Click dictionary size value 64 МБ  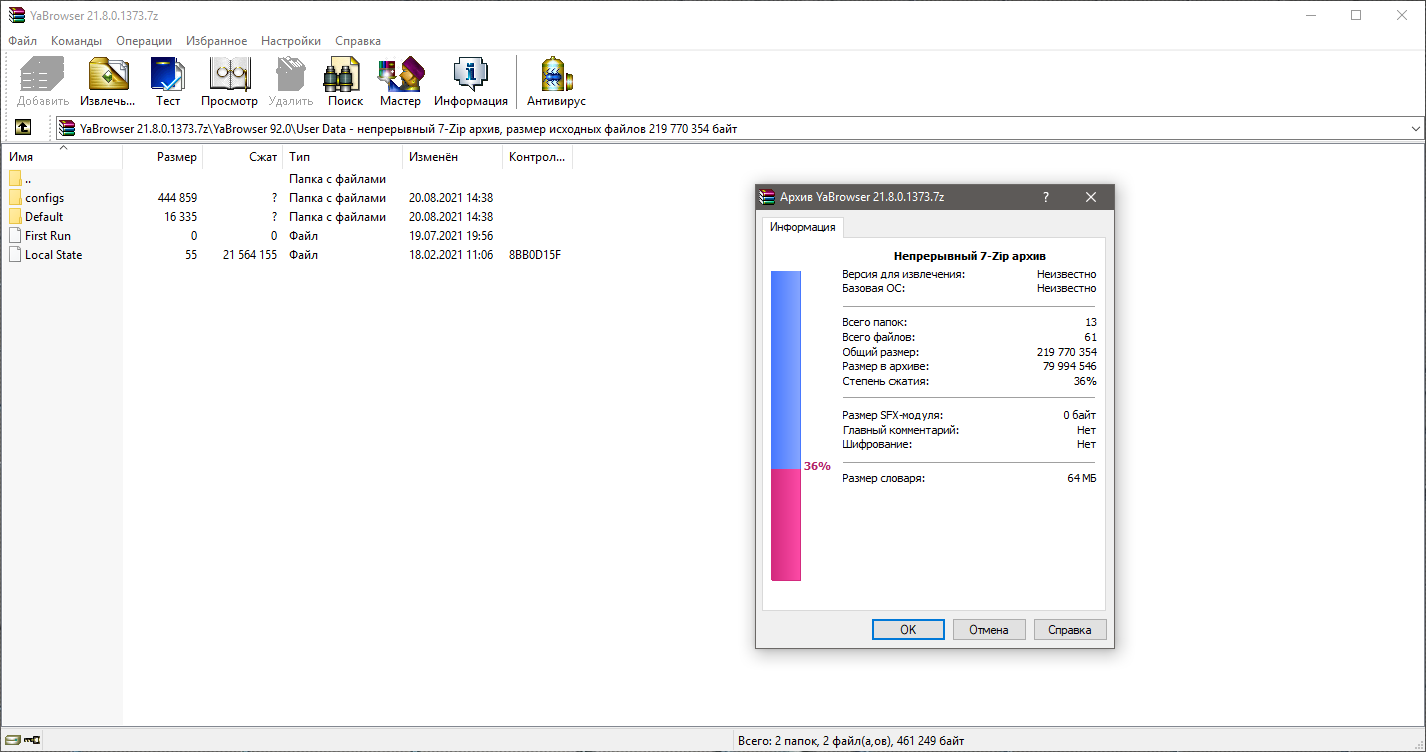pos(1082,478)
